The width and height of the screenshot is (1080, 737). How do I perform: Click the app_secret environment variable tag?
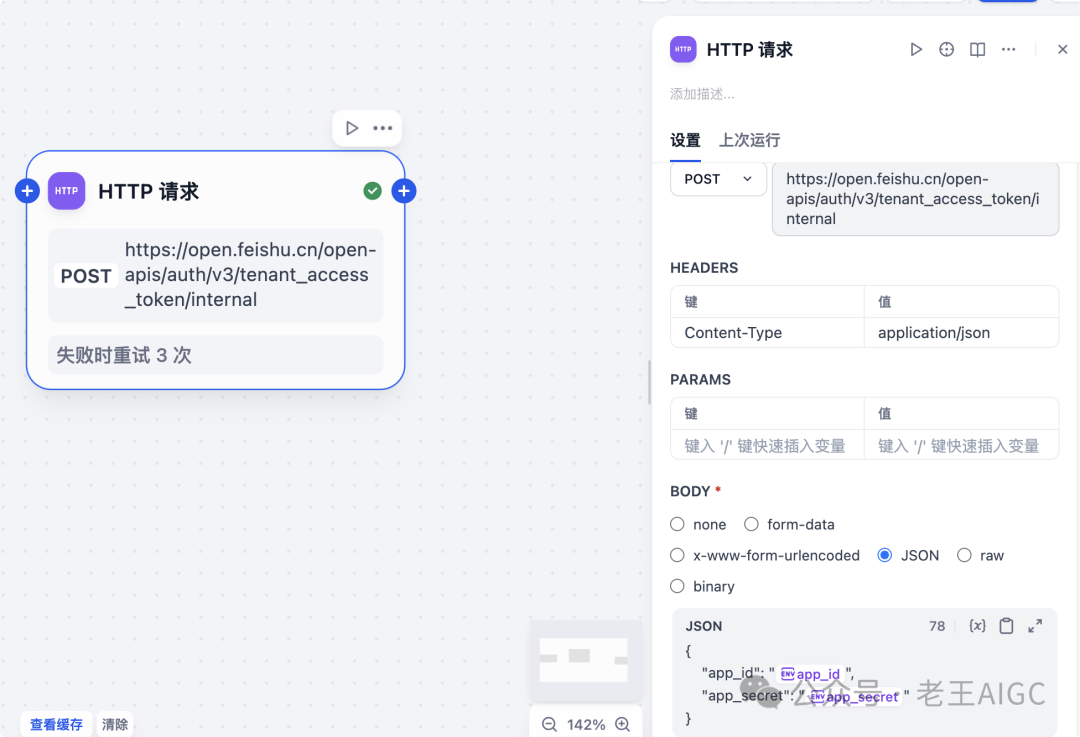(x=854, y=697)
